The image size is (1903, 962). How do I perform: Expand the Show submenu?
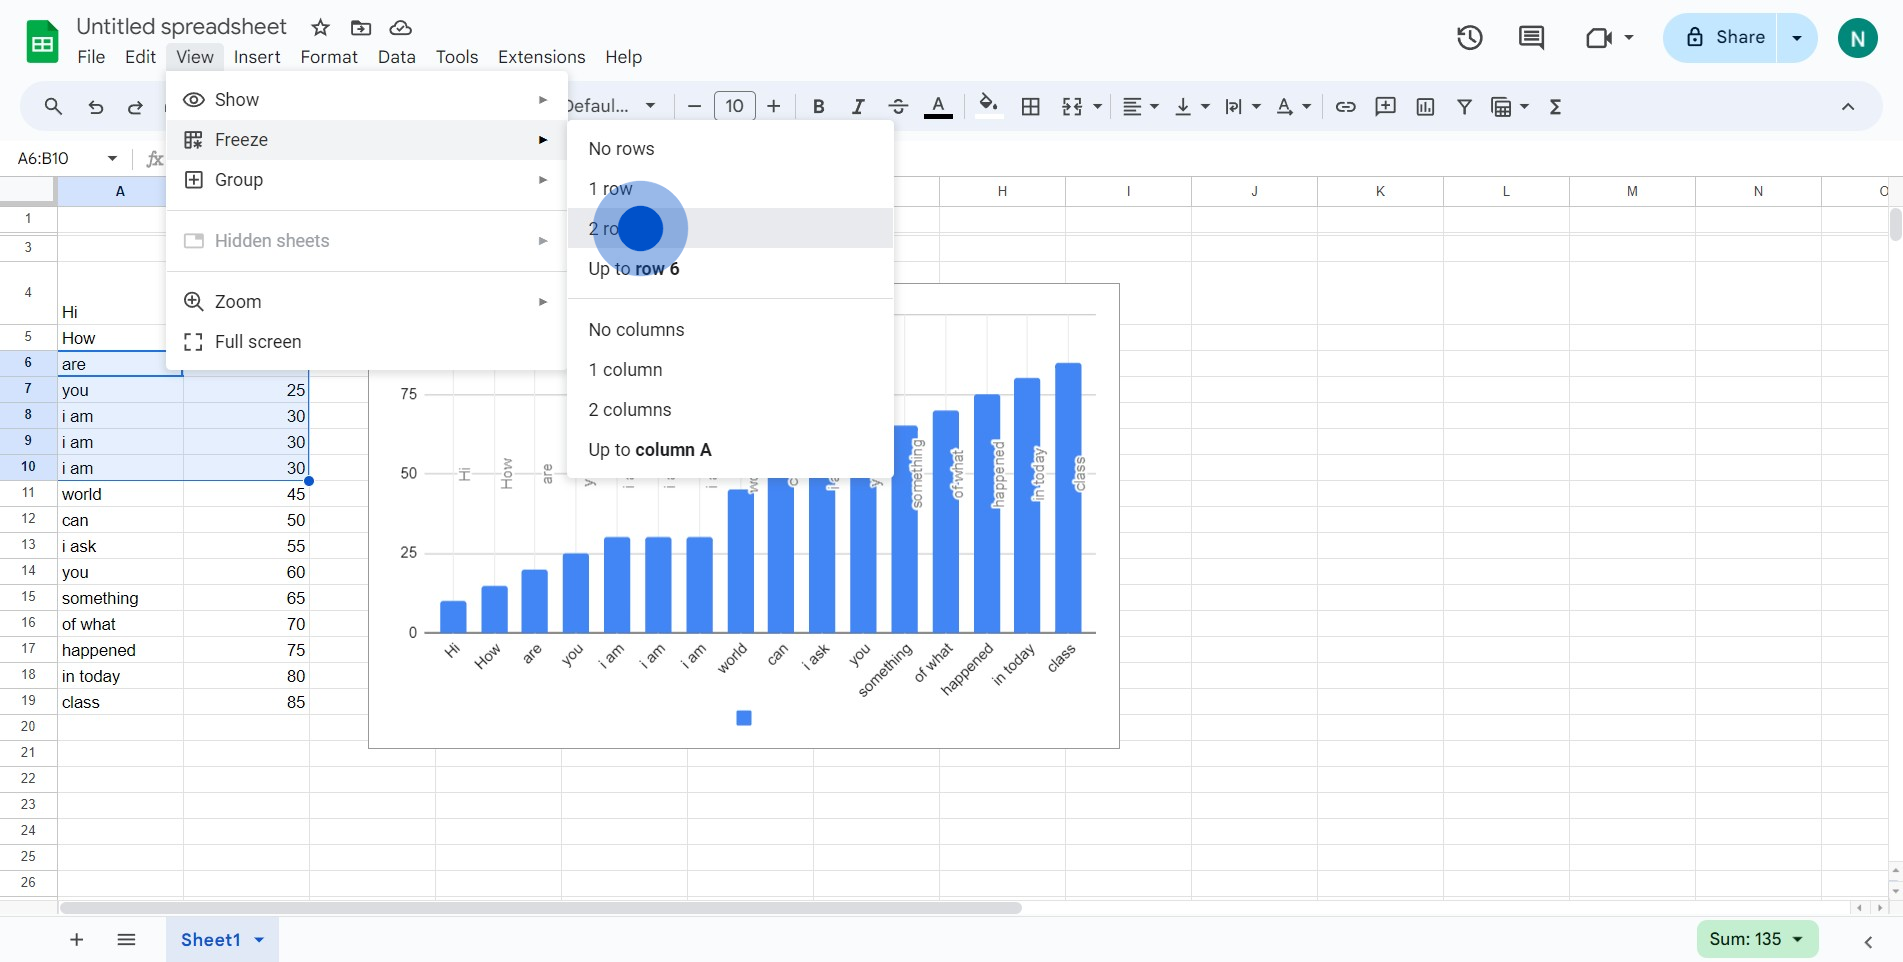coord(367,100)
